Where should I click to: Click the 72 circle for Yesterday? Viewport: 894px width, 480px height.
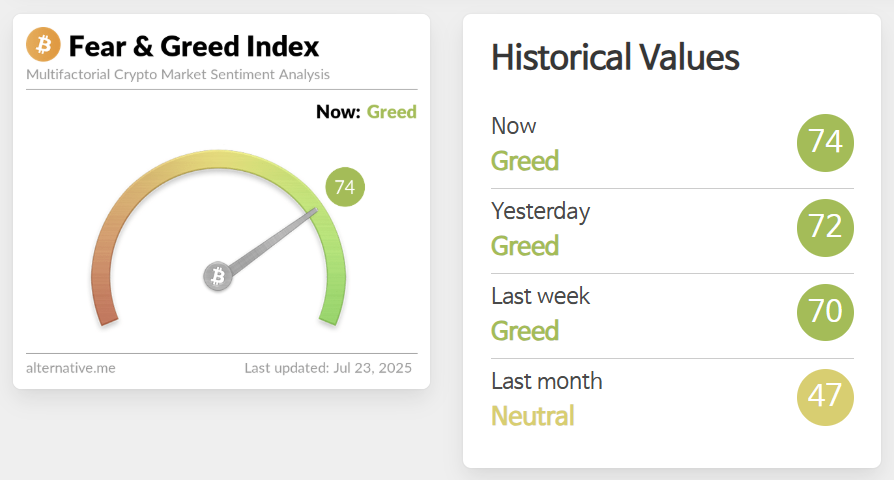825,228
